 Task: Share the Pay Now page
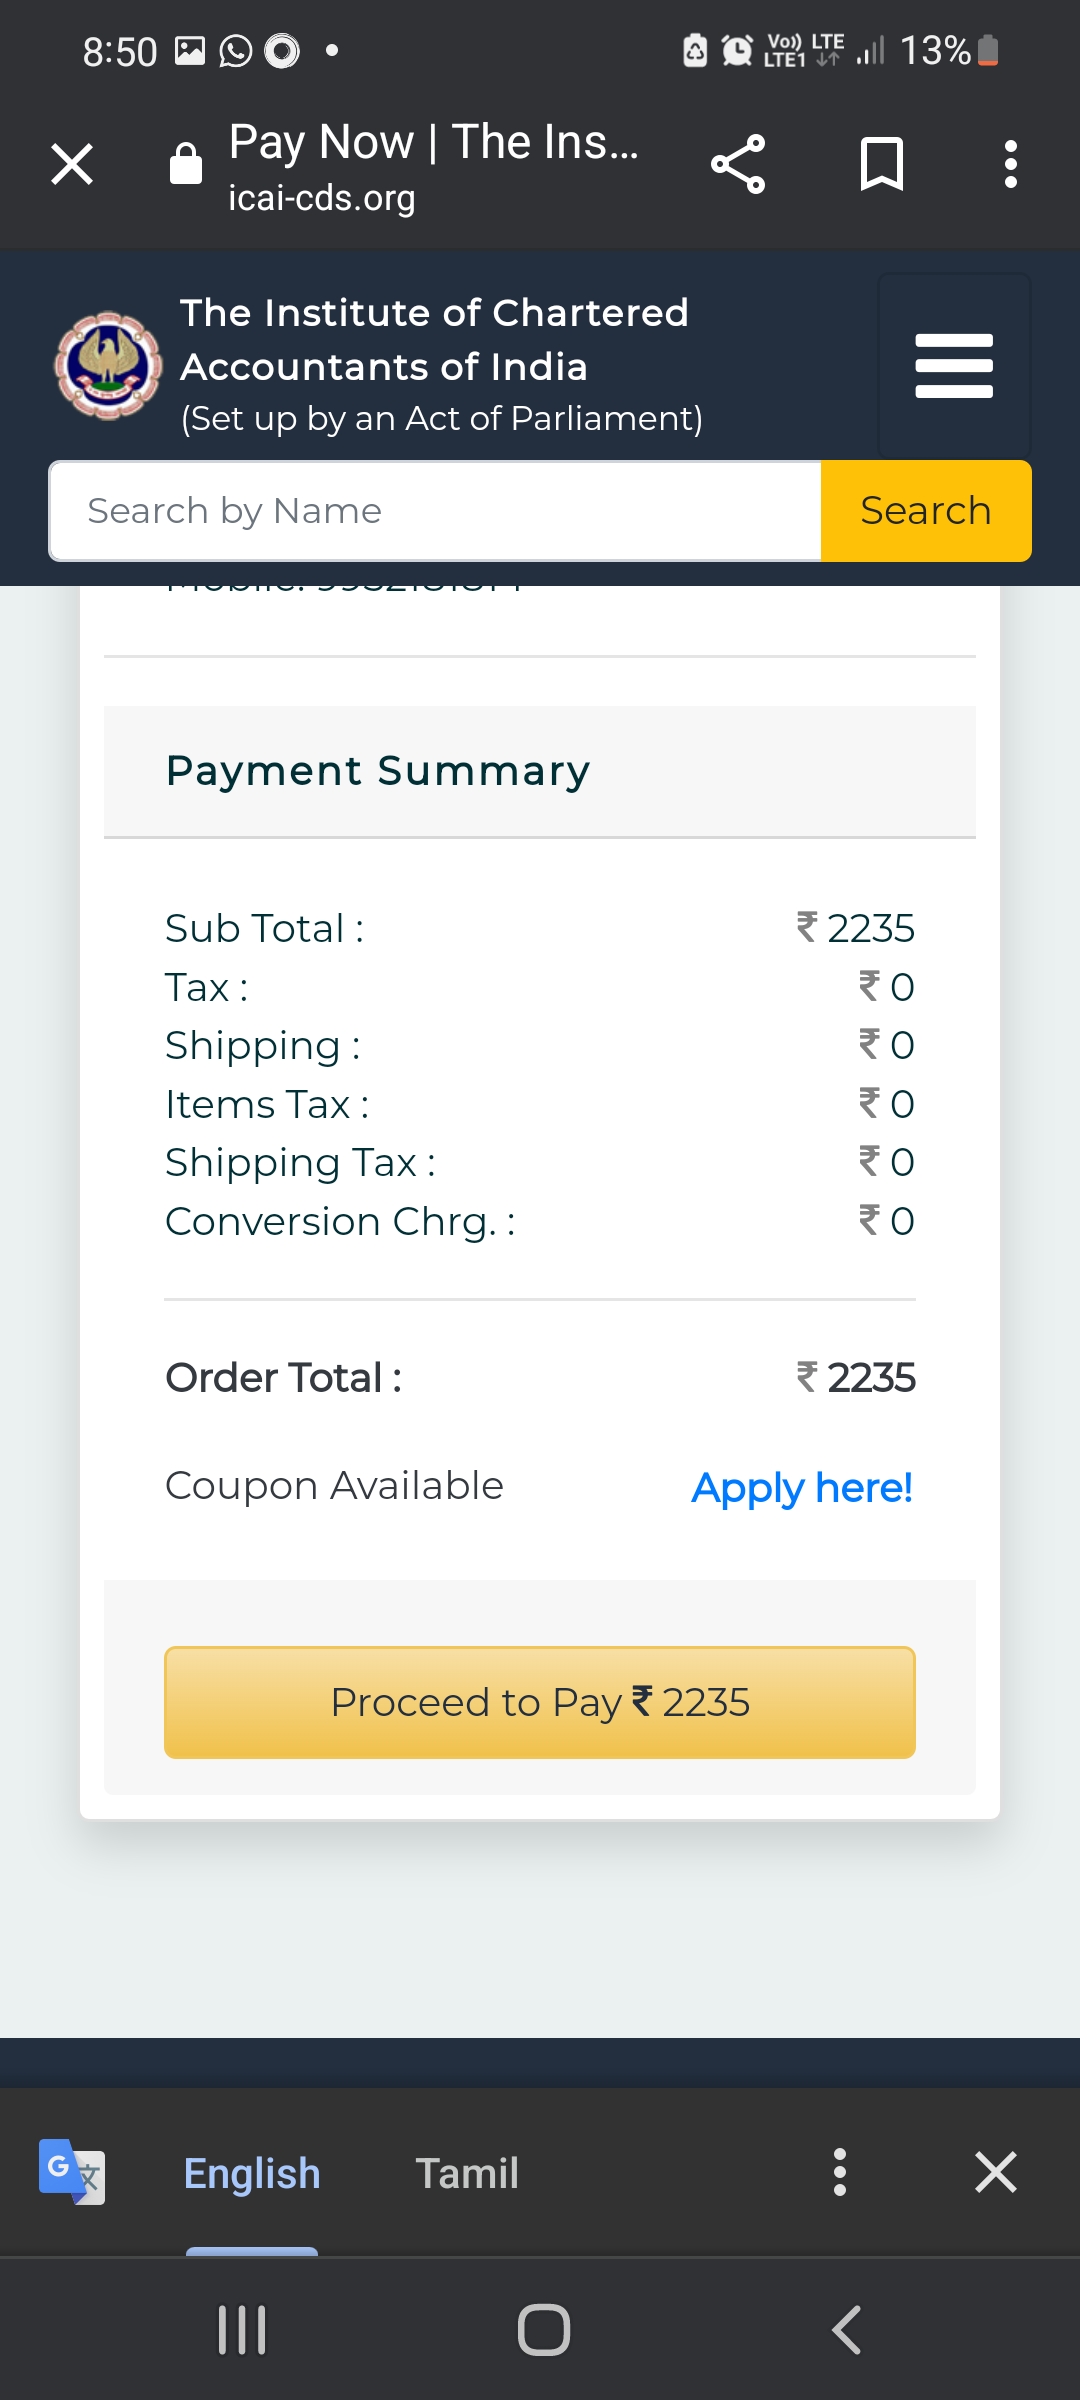(738, 164)
